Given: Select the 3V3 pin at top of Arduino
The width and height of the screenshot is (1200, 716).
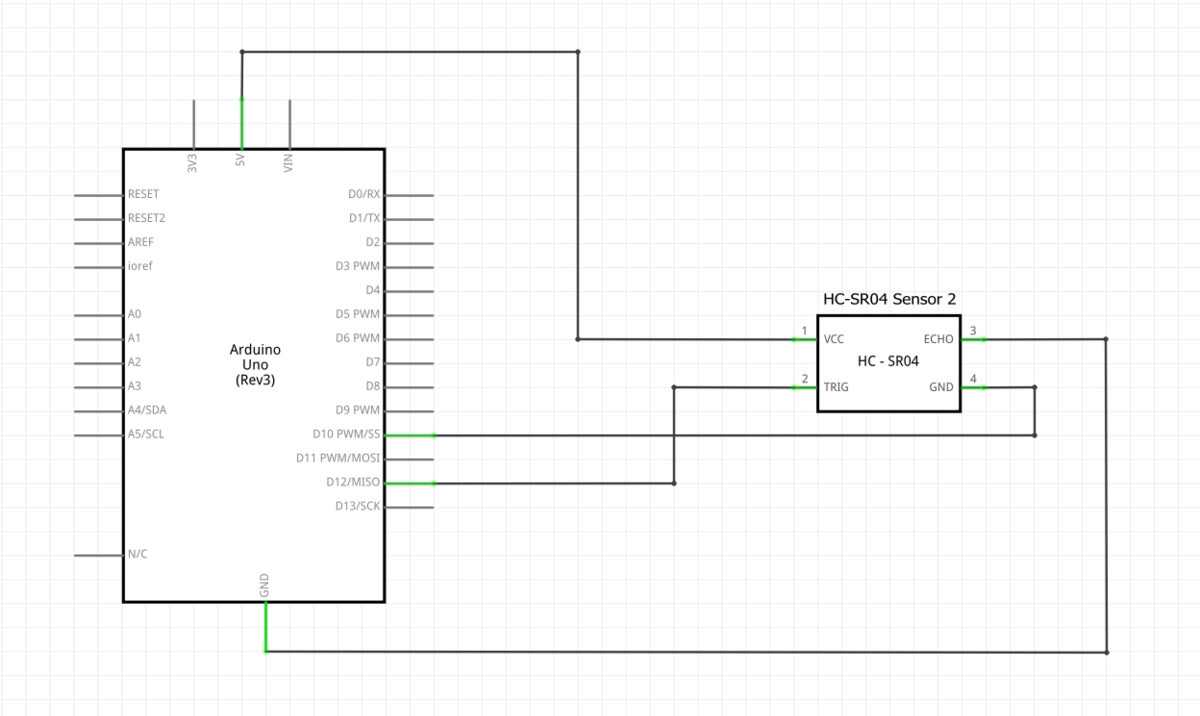Looking at the screenshot, I should click(193, 124).
